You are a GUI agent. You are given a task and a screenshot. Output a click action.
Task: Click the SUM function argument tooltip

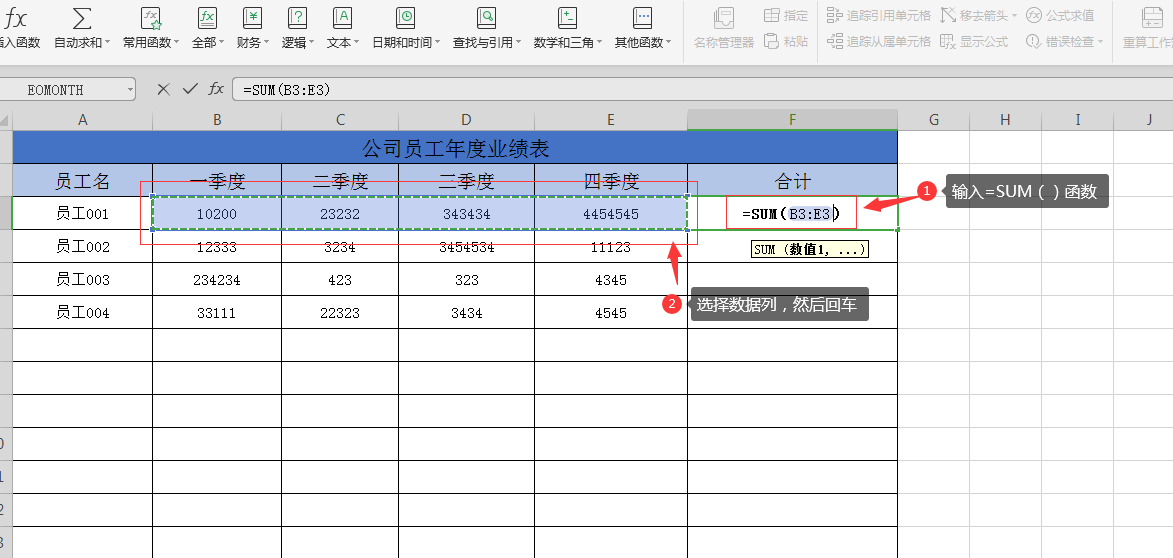pyautogui.click(x=809, y=249)
